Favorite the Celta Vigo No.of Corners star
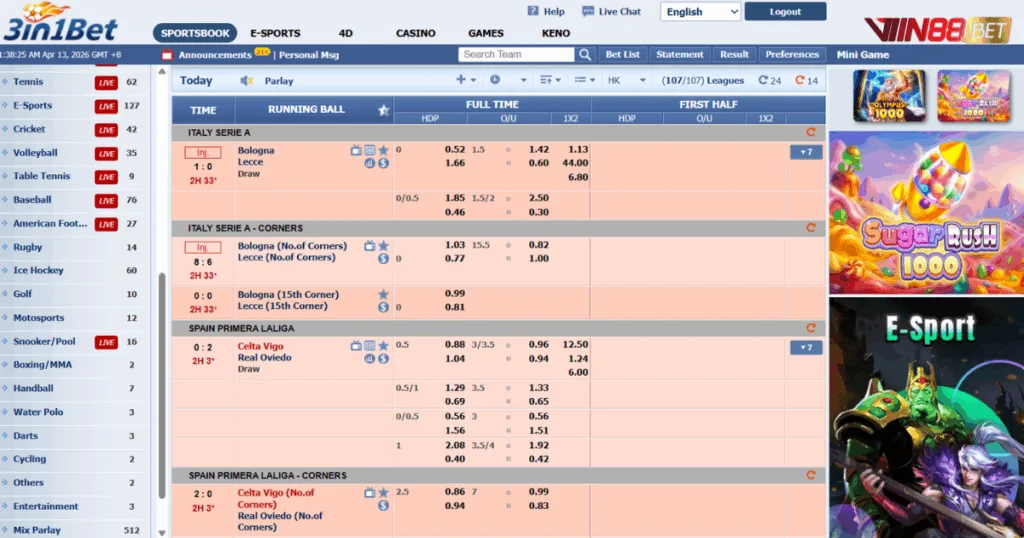This screenshot has height=538, width=1024. [383, 493]
